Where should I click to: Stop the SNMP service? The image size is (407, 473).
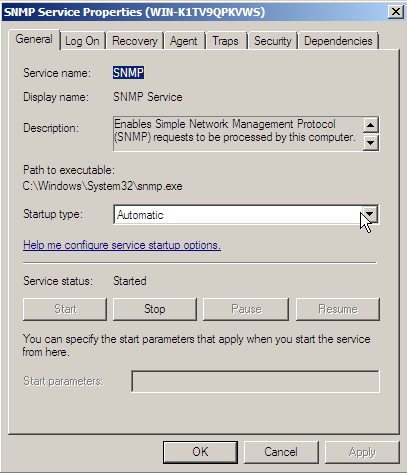tap(155, 309)
